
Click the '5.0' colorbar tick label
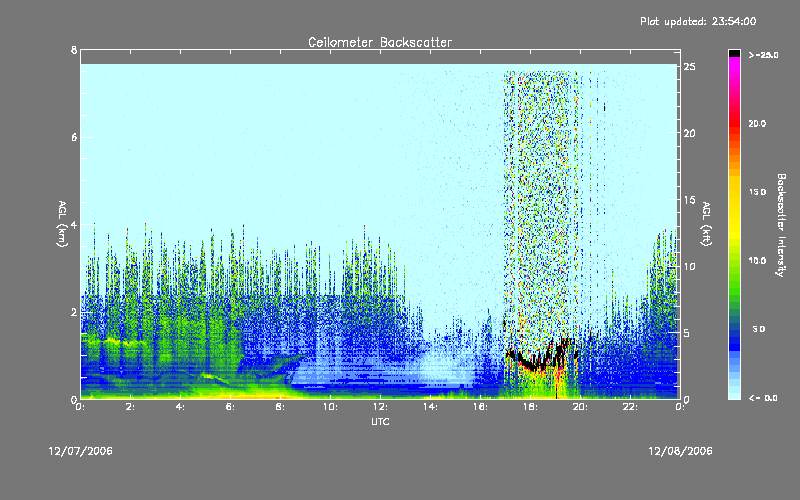[x=759, y=329]
